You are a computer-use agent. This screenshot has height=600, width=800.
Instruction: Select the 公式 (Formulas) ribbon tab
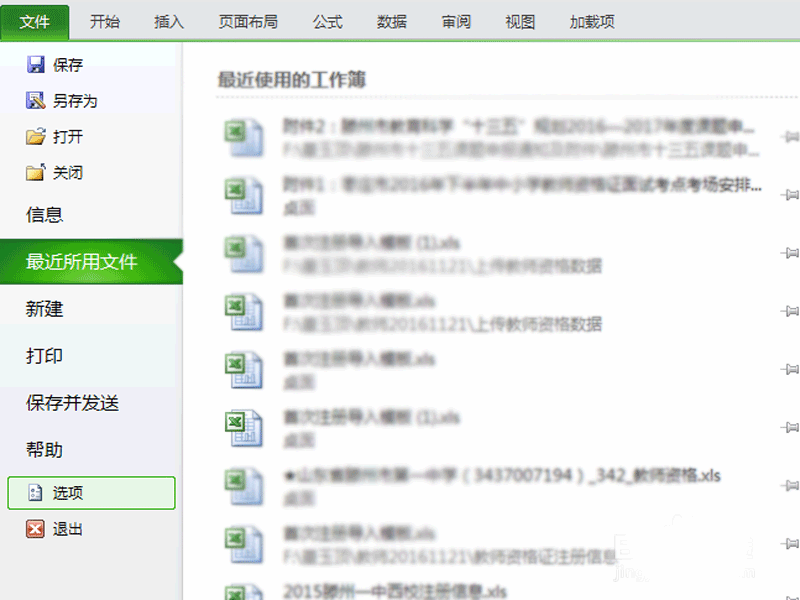tap(327, 21)
